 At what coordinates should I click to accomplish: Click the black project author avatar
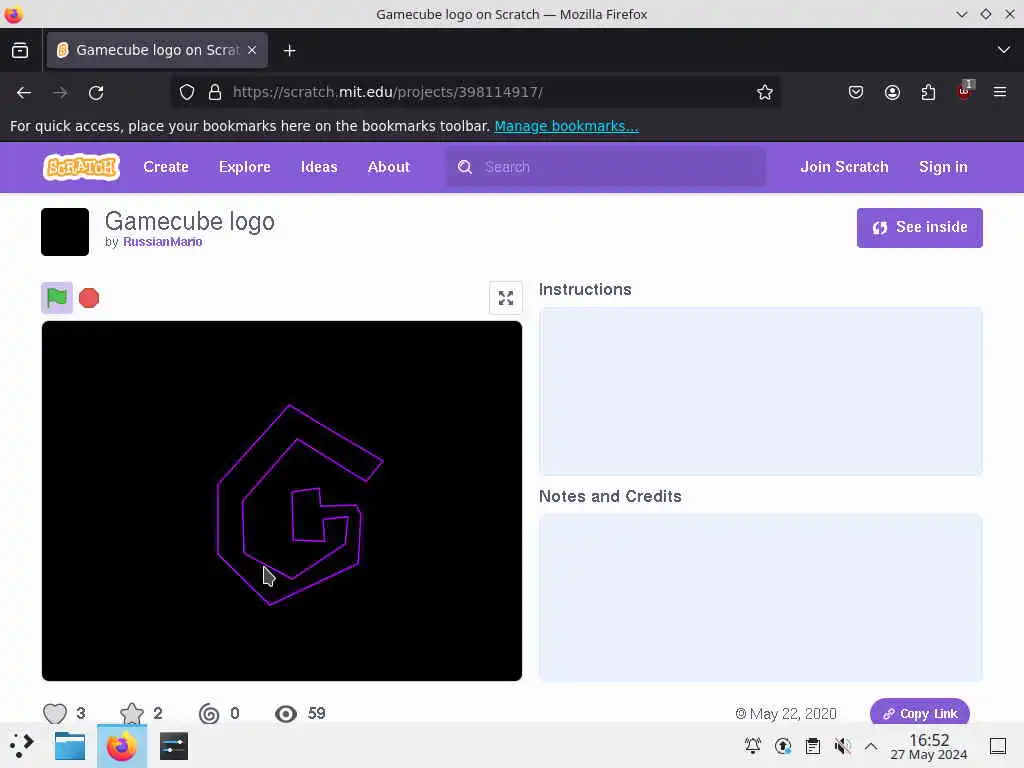tap(65, 232)
